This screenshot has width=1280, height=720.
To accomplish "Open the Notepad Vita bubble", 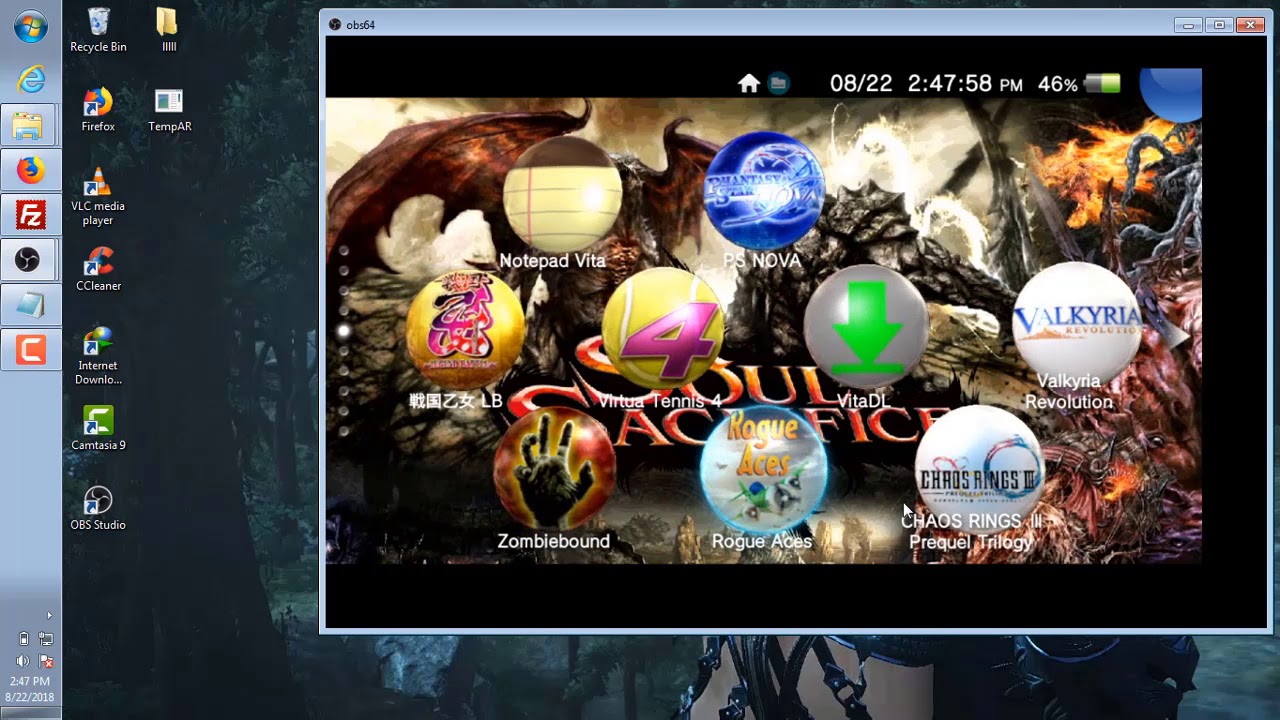I will pyautogui.click(x=561, y=194).
